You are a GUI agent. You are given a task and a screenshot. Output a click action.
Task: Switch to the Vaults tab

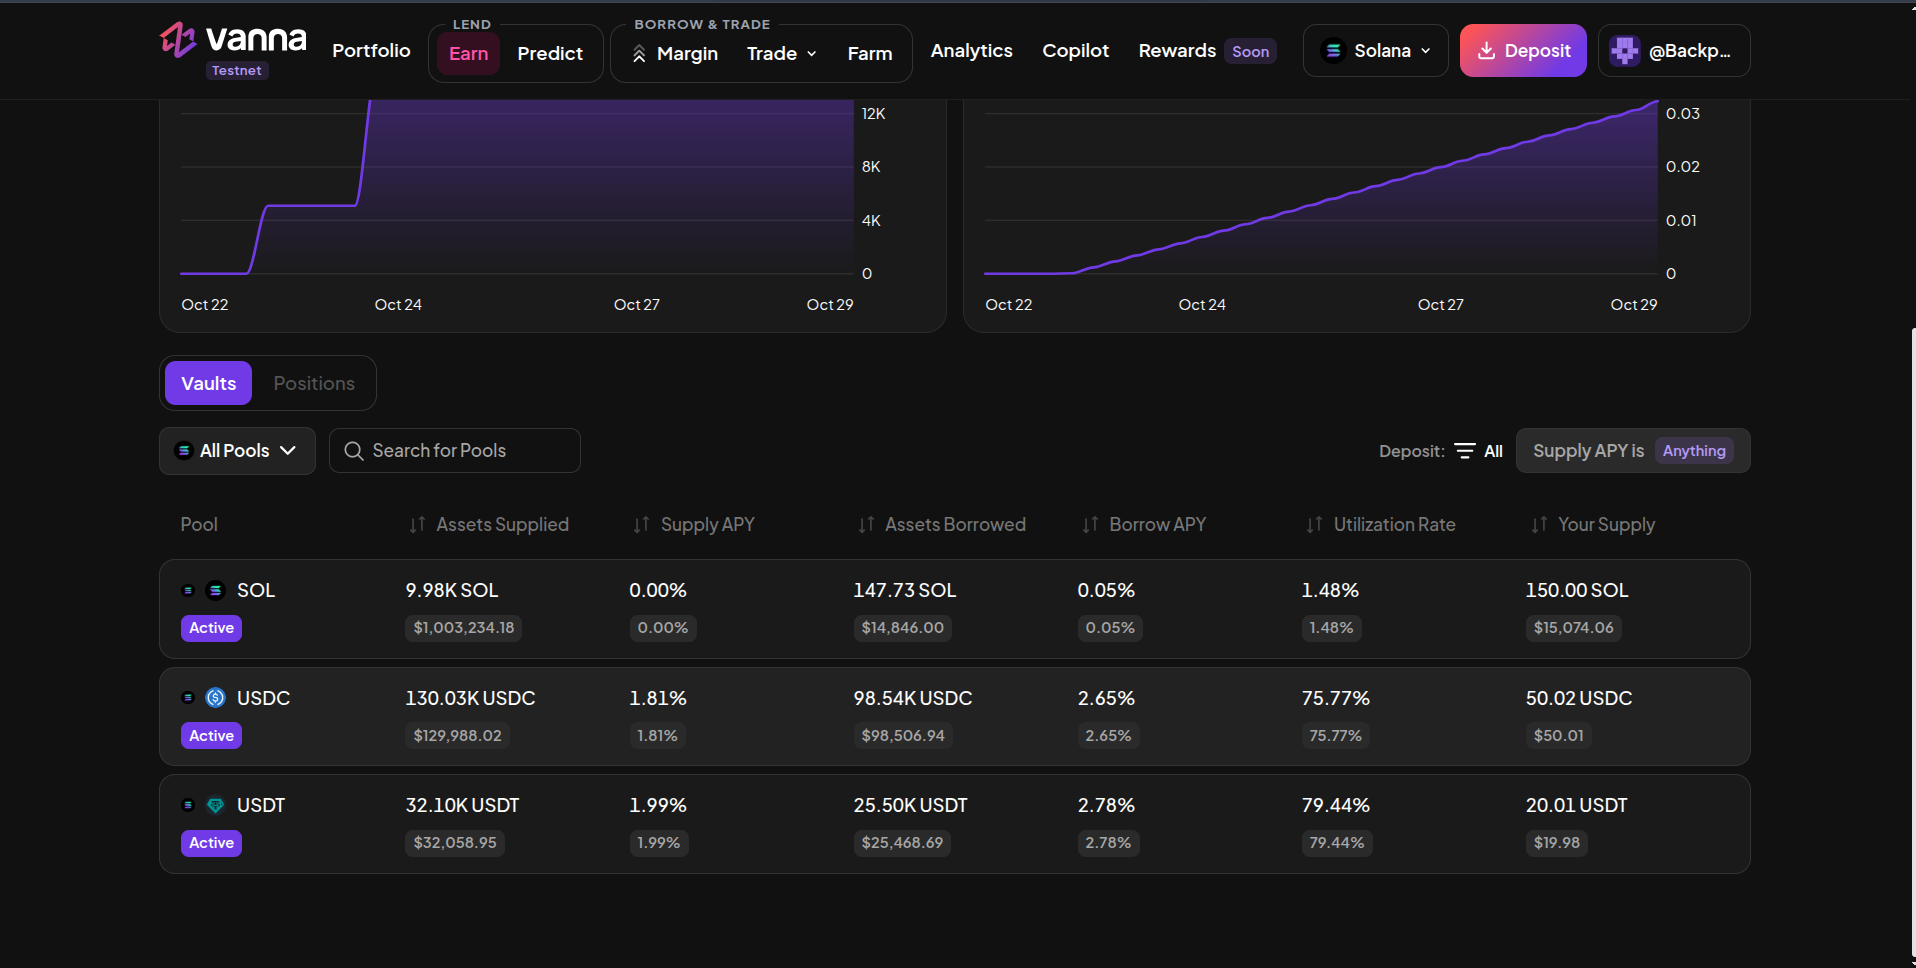pos(208,383)
